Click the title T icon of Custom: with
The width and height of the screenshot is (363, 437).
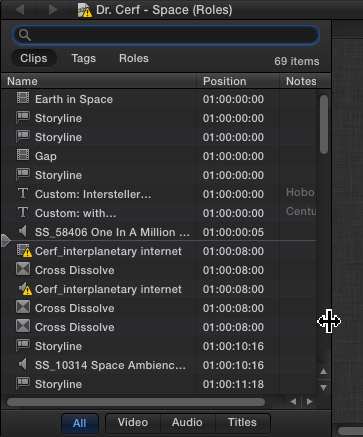[23, 212]
